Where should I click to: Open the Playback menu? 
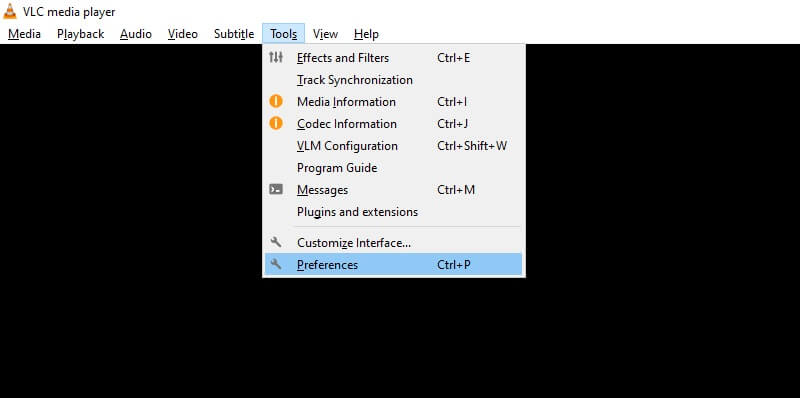81,34
